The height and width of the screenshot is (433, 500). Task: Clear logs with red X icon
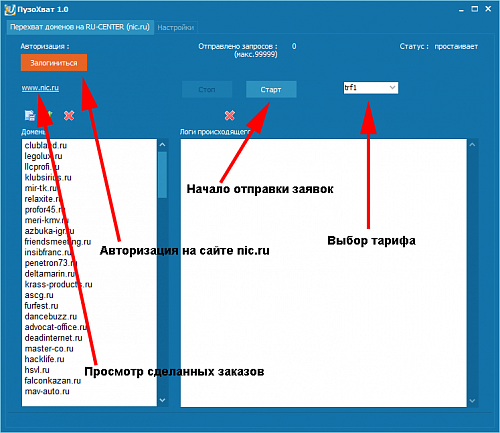click(x=230, y=116)
